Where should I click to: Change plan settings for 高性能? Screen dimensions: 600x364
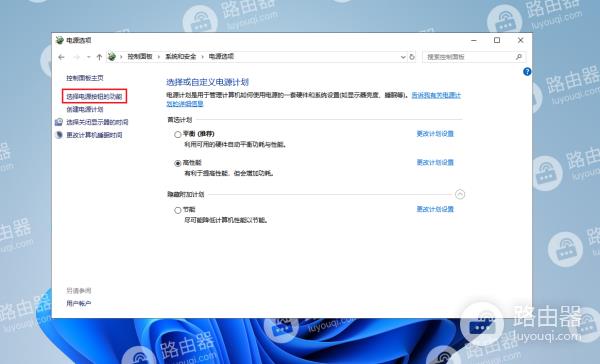(435, 163)
